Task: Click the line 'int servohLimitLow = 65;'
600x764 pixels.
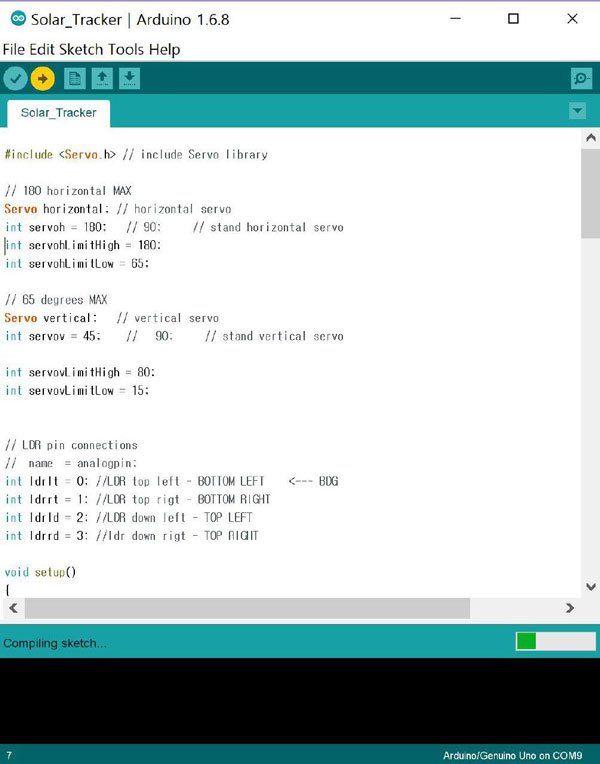Action: [x=77, y=264]
